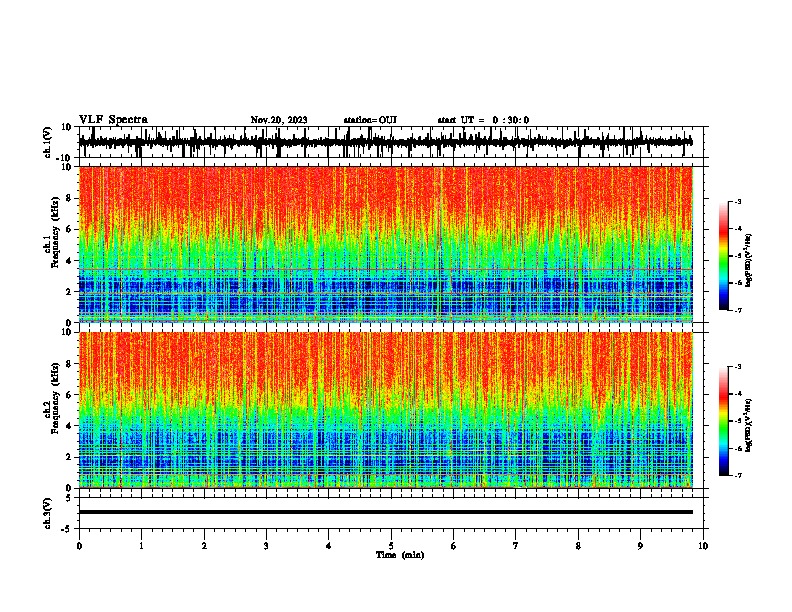Click "-3" tick on ch.2 colorbar
The width and height of the screenshot is (792, 612).
(738, 367)
